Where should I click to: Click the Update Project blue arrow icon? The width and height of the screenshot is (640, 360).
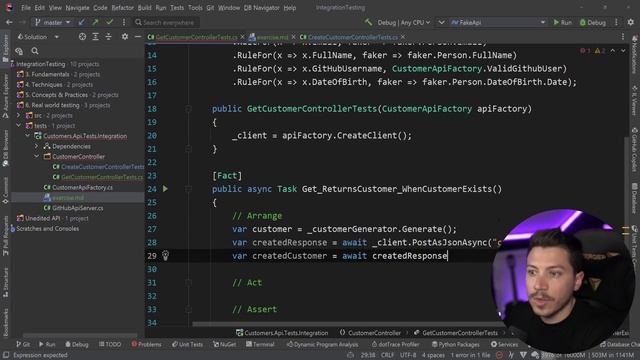point(82,22)
